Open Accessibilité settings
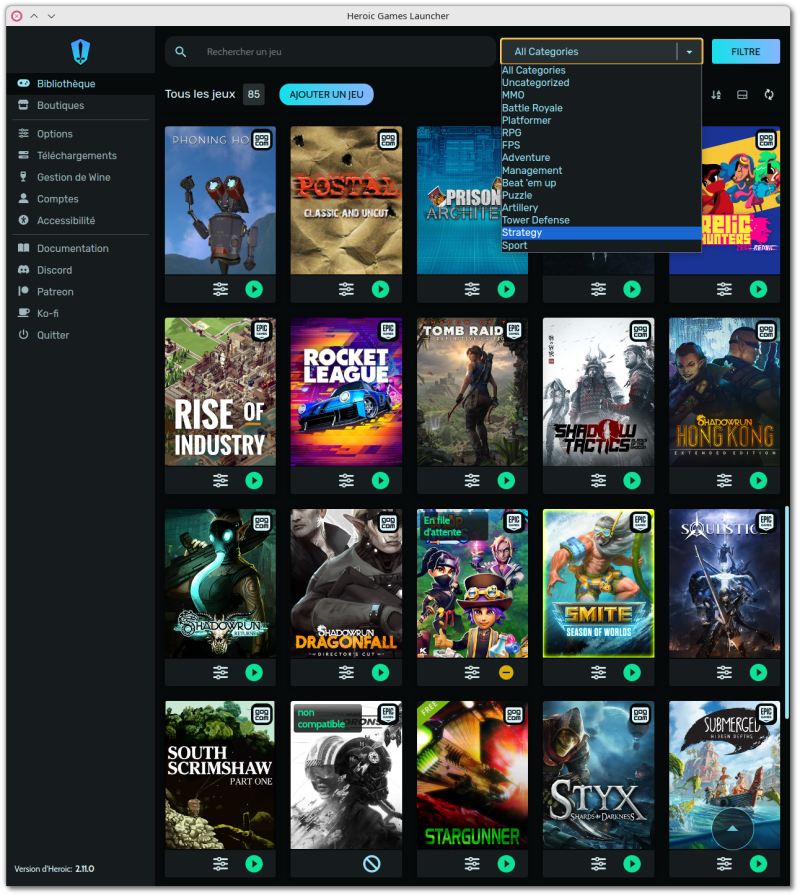Screen dimensions: 800x896 coord(81,221)
